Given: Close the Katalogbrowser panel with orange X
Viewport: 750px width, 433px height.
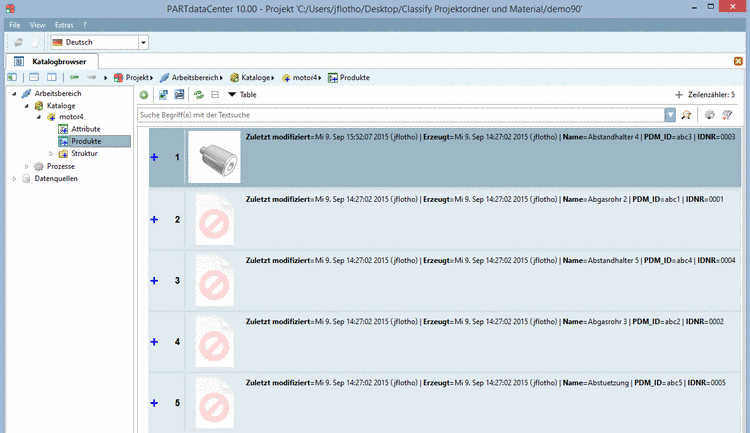Looking at the screenshot, I should coord(738,61).
